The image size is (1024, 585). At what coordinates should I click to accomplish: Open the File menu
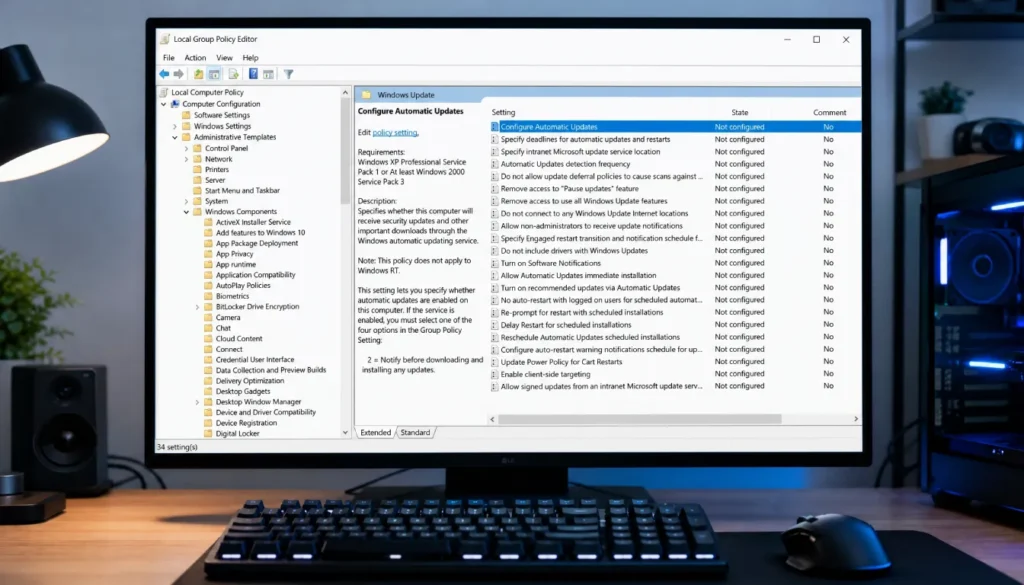(x=168, y=57)
